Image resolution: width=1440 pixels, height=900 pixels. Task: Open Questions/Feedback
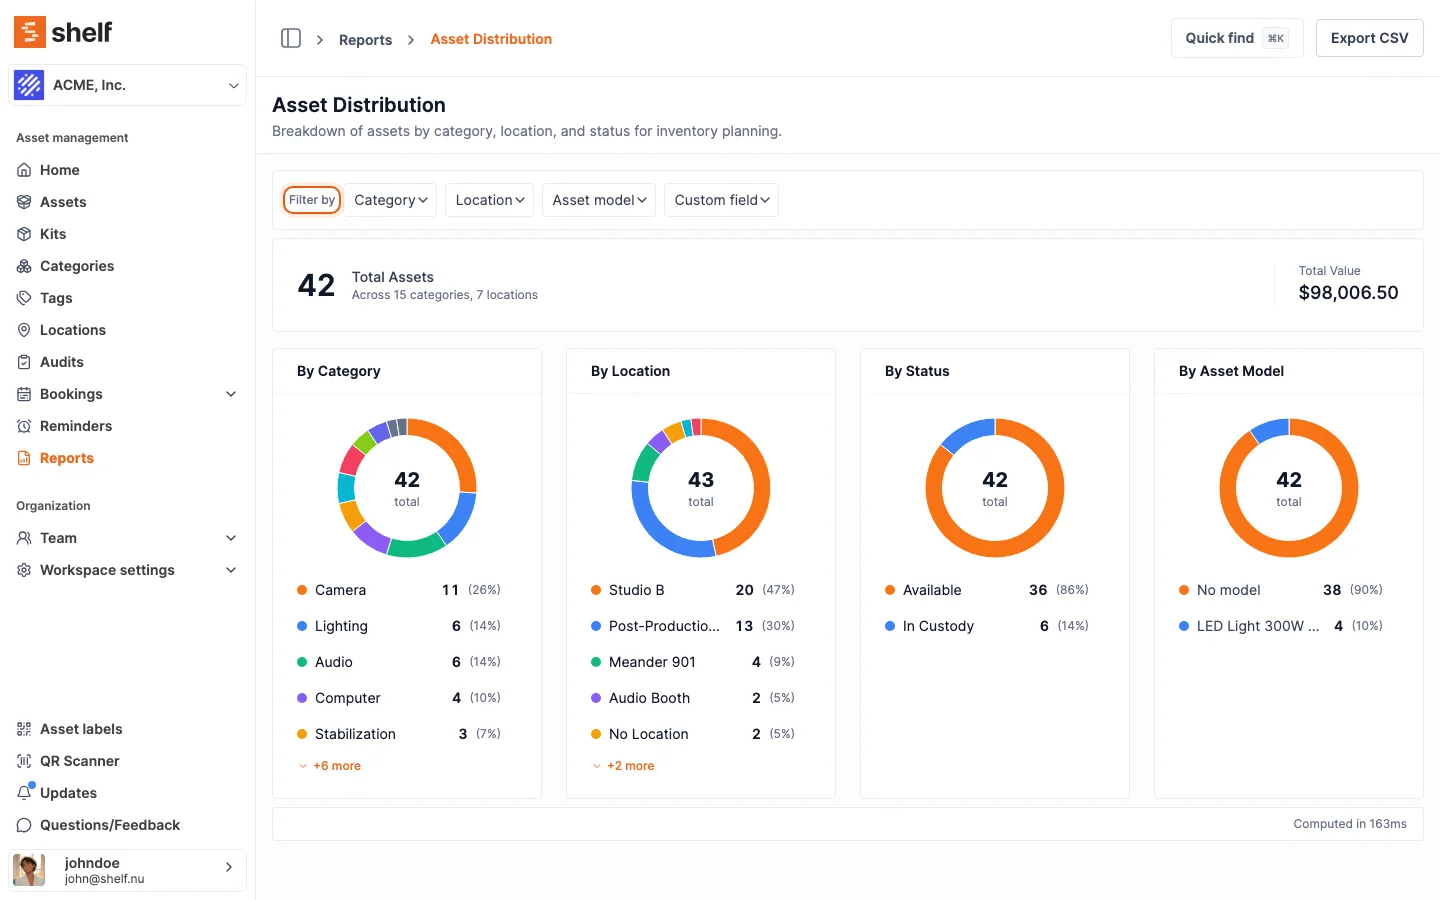(x=127, y=825)
